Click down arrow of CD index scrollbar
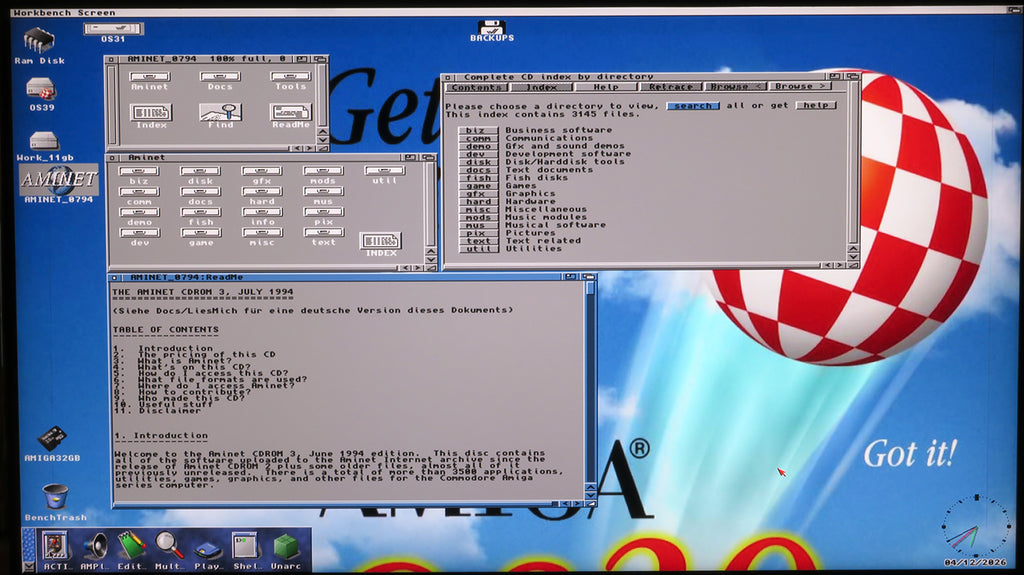The height and width of the screenshot is (575, 1024). tap(853, 257)
